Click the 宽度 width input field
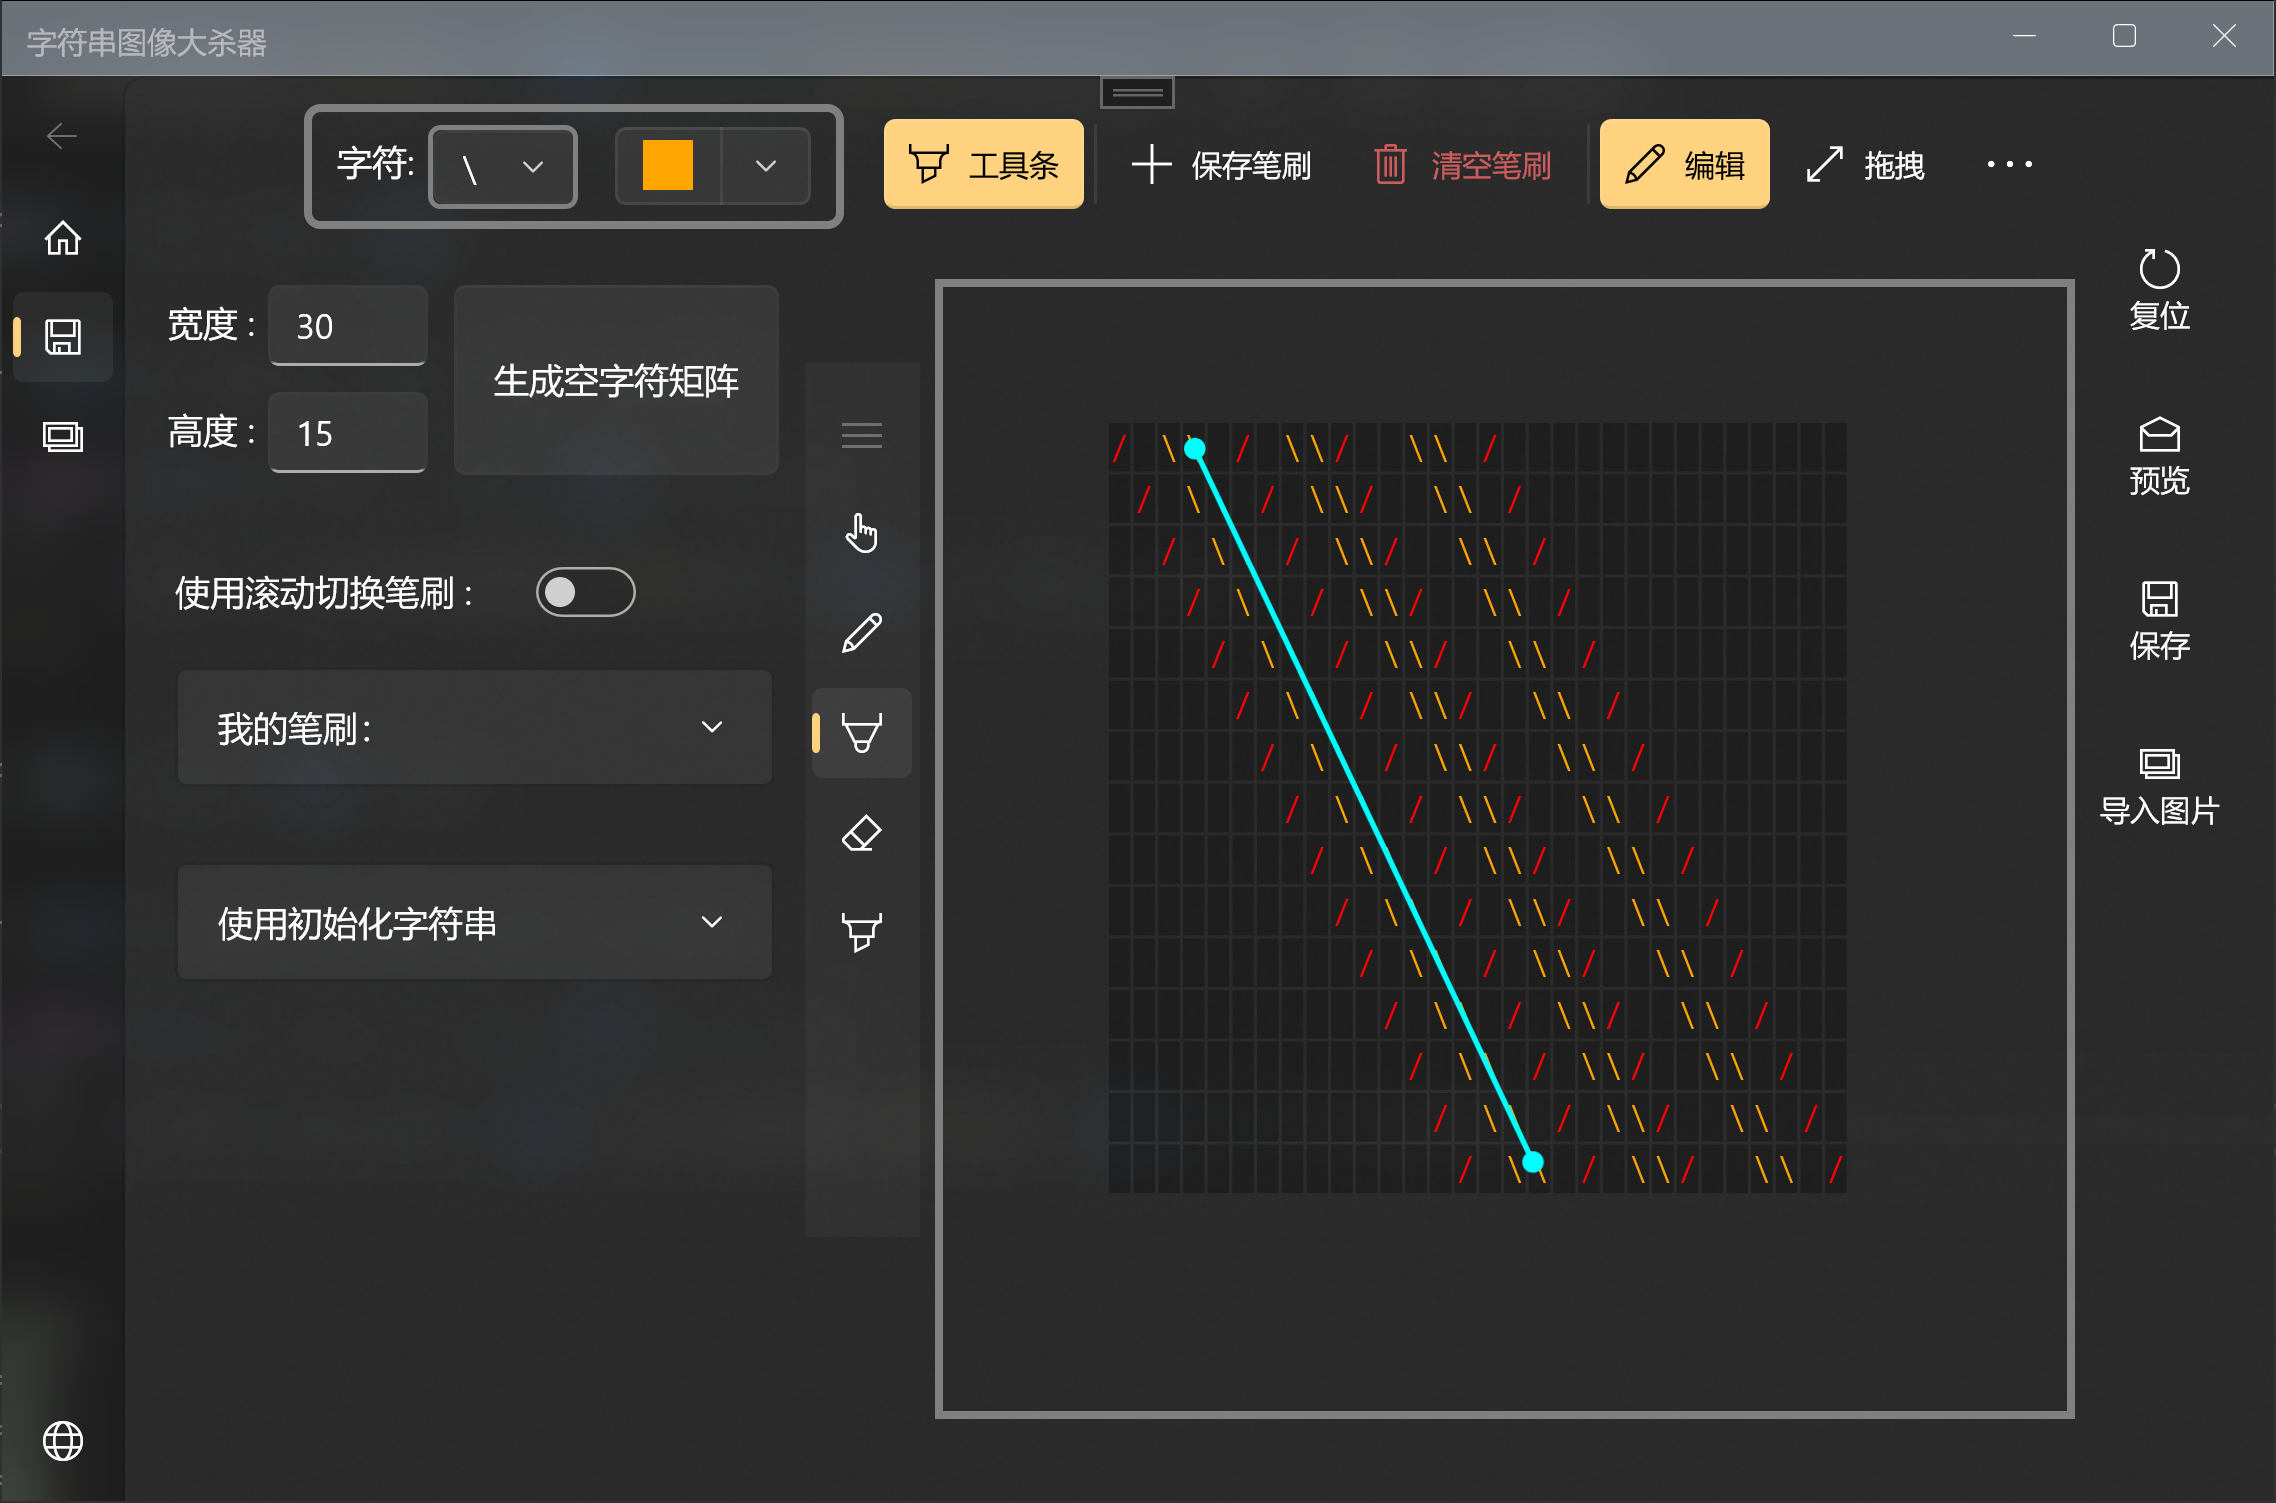2276x1503 pixels. (348, 326)
